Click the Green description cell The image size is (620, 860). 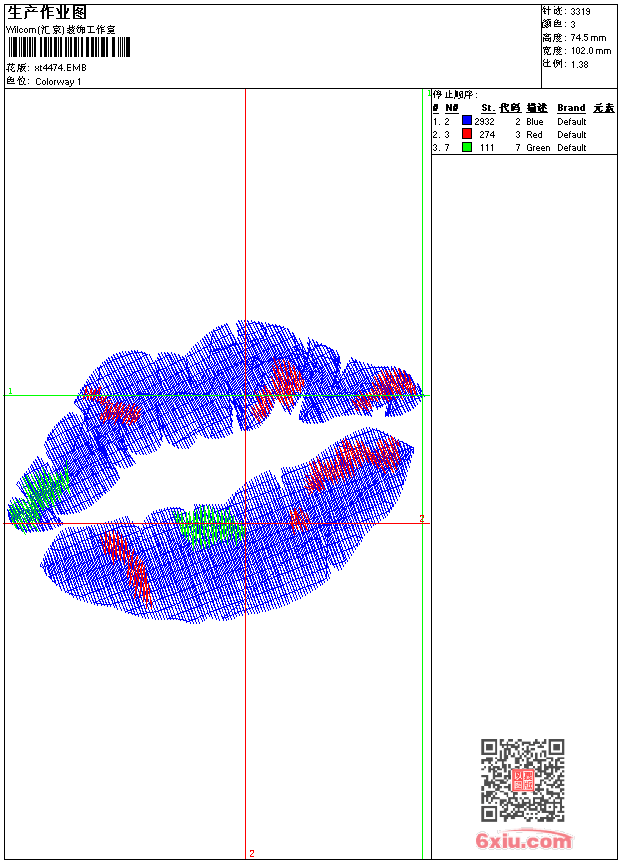538,148
